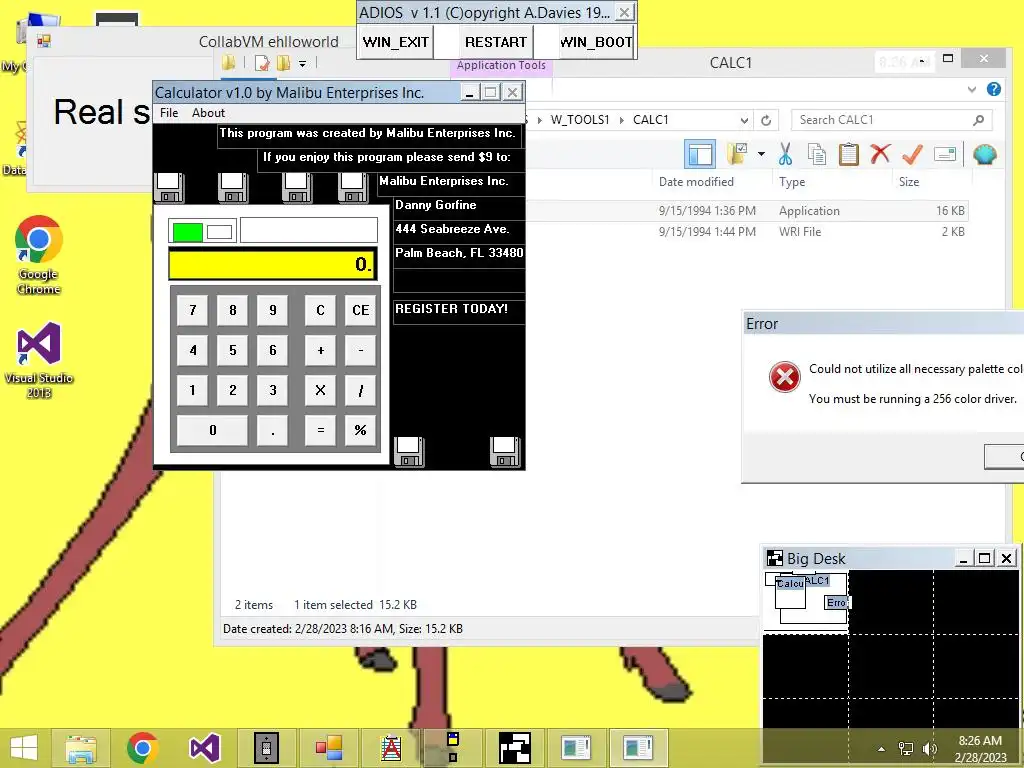
Task: Click the magnifier icon in Search CALC1 box
Action: click(978, 120)
